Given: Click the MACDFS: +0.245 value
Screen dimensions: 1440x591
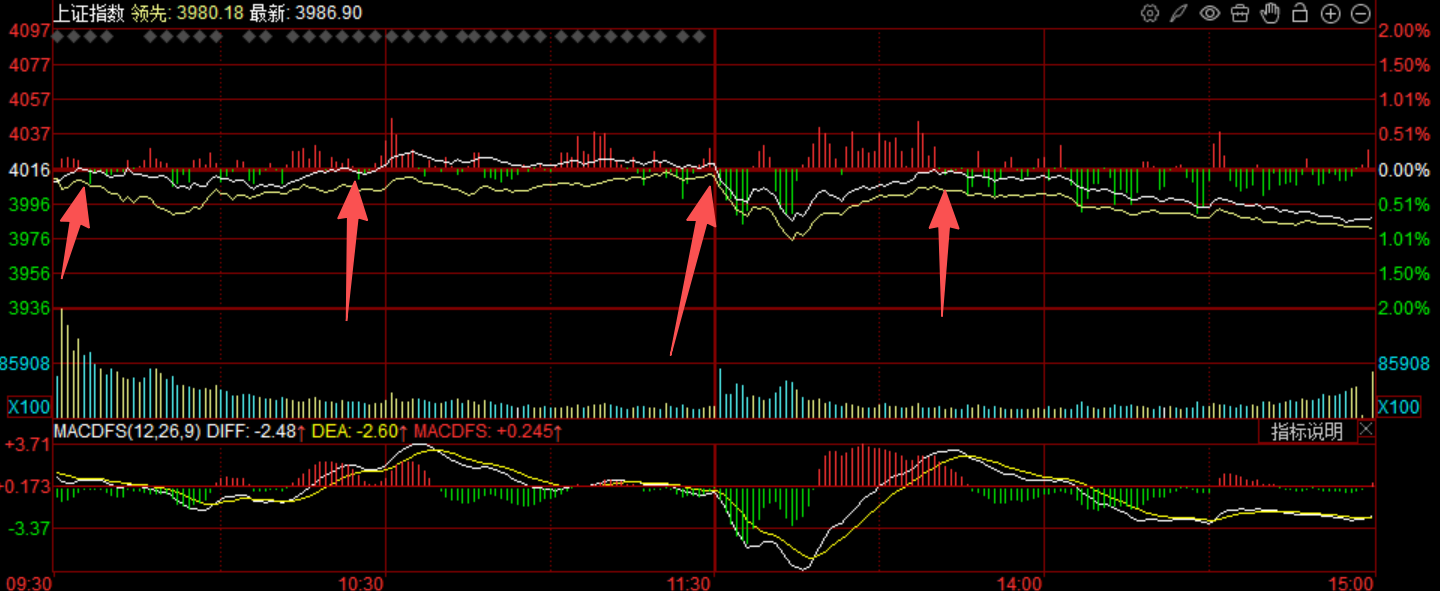Looking at the screenshot, I should [488, 431].
